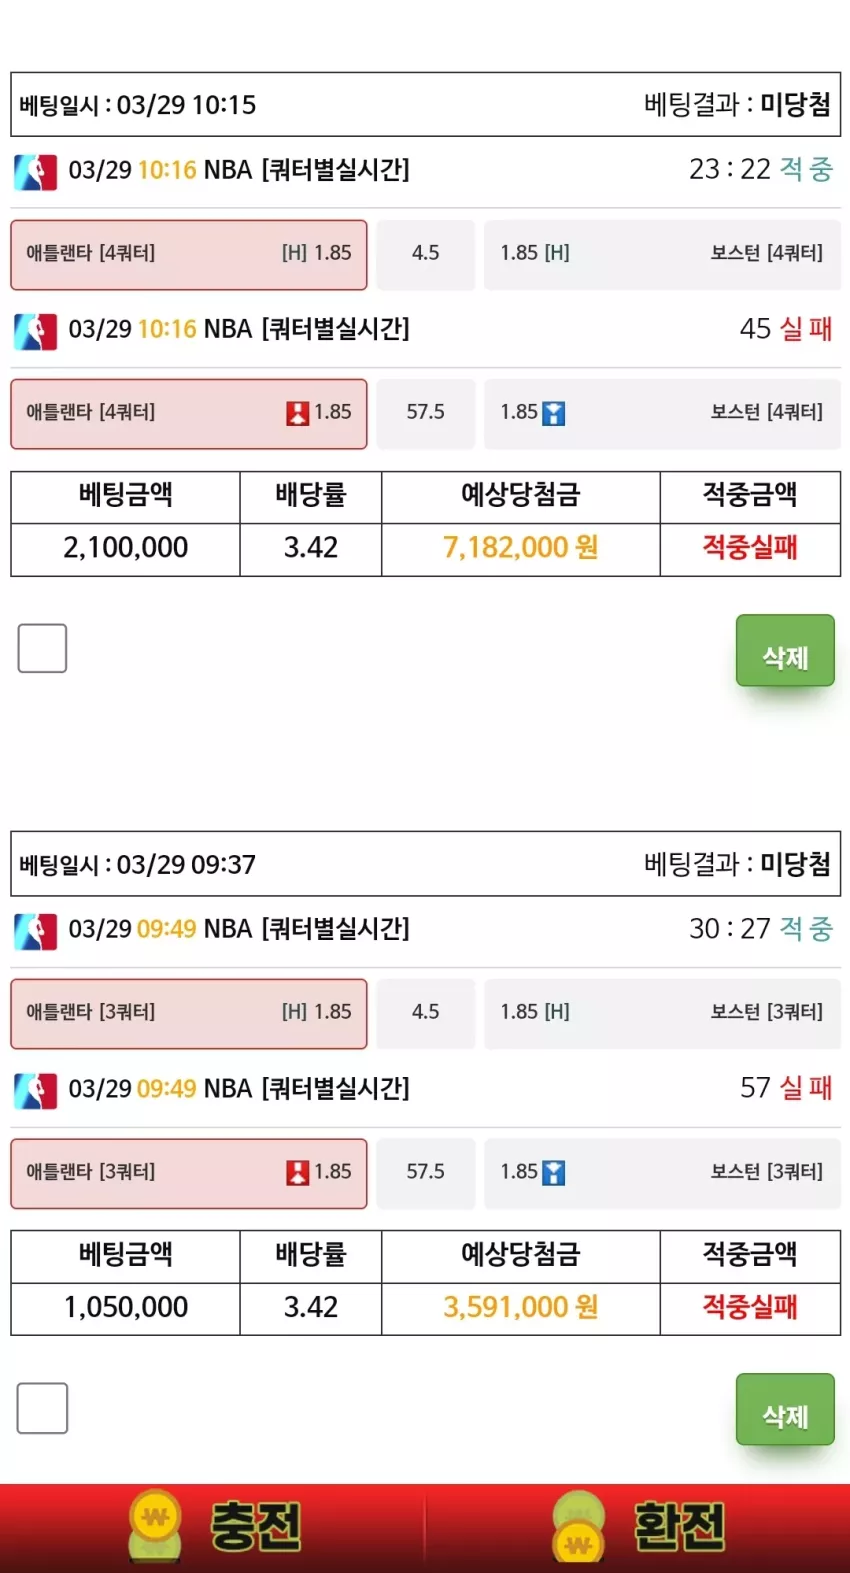
Task: Open 충전 deposit tab
Action: 213,1528
